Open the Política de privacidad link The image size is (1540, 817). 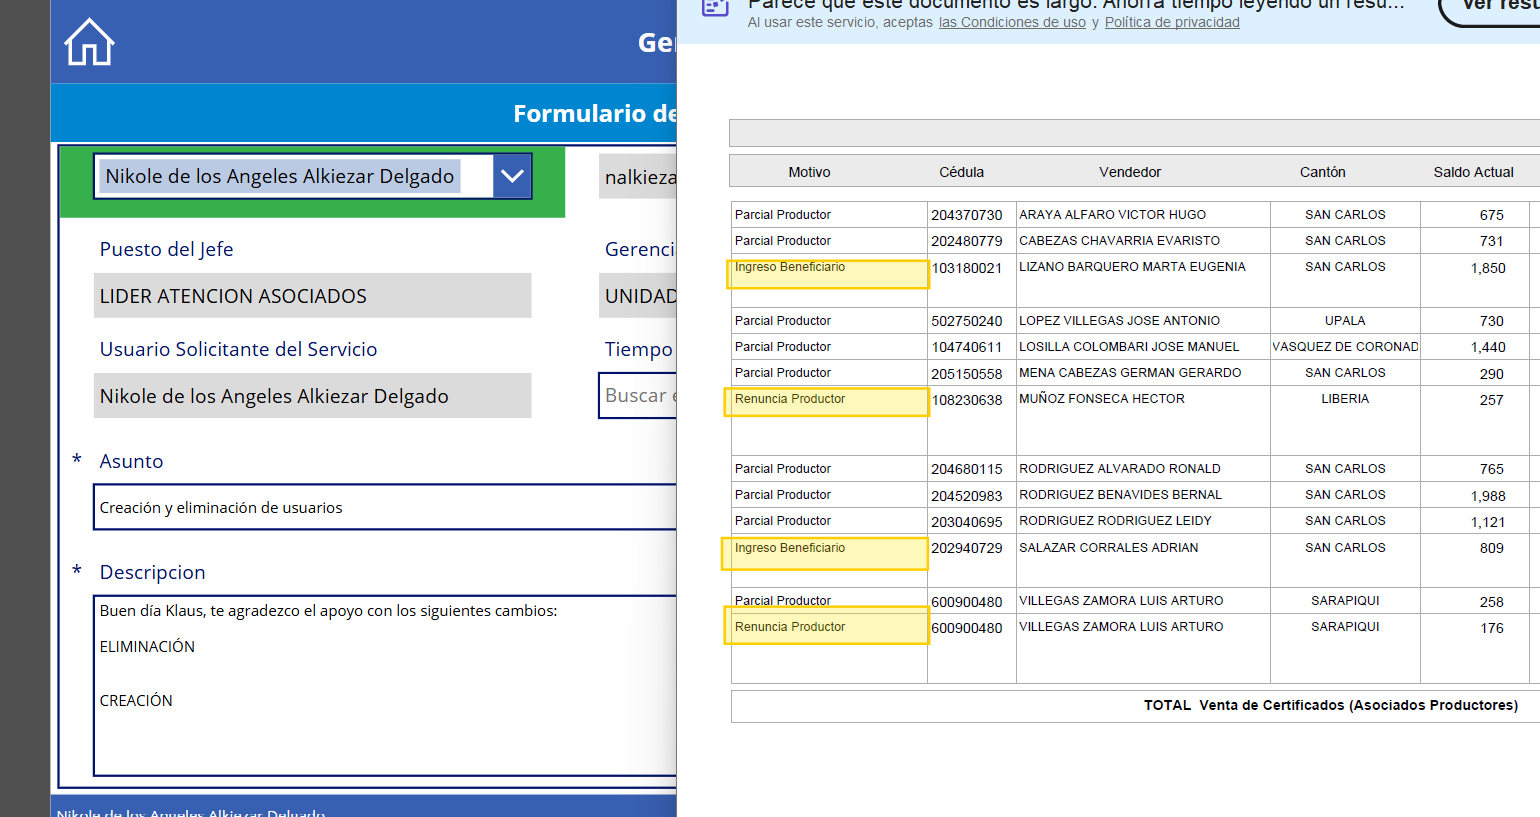(1171, 23)
